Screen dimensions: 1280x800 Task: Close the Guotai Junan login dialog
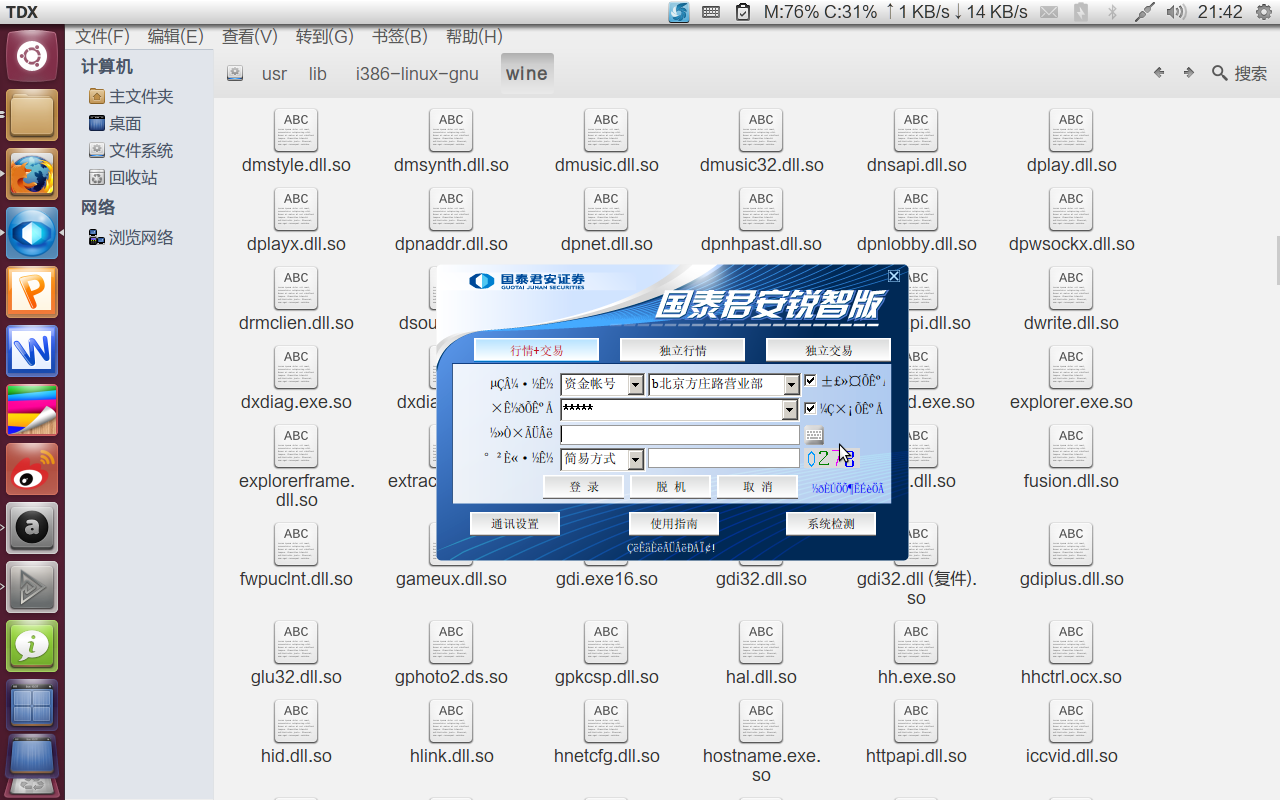894,276
